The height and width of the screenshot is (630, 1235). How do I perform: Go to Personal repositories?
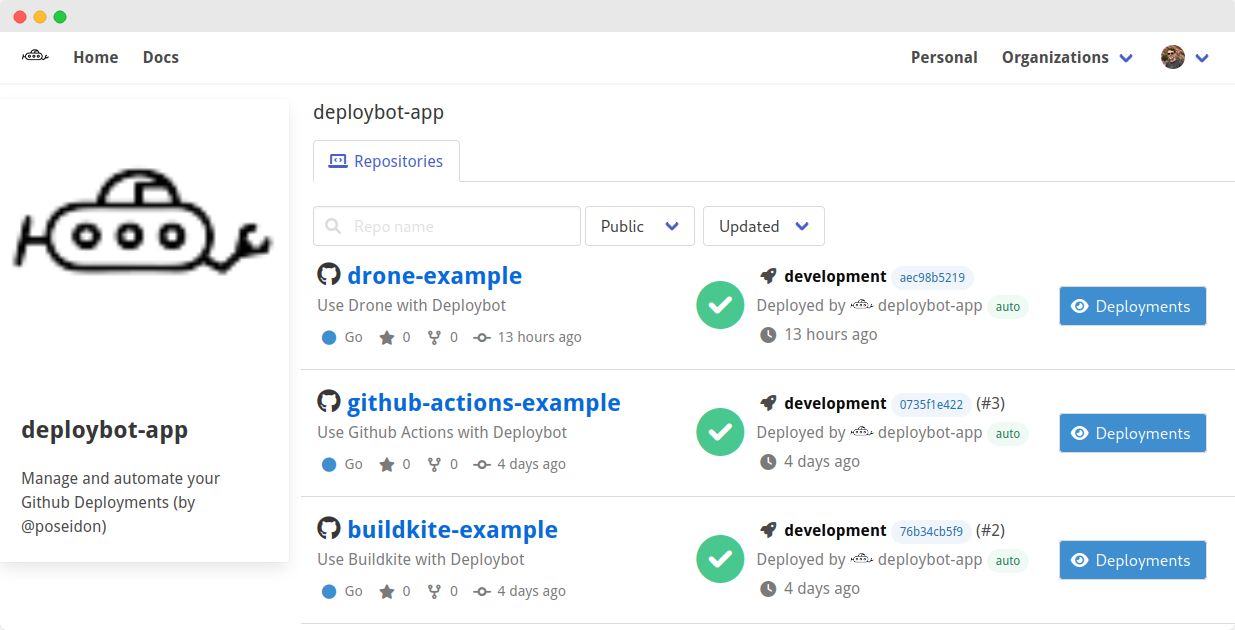click(x=944, y=57)
